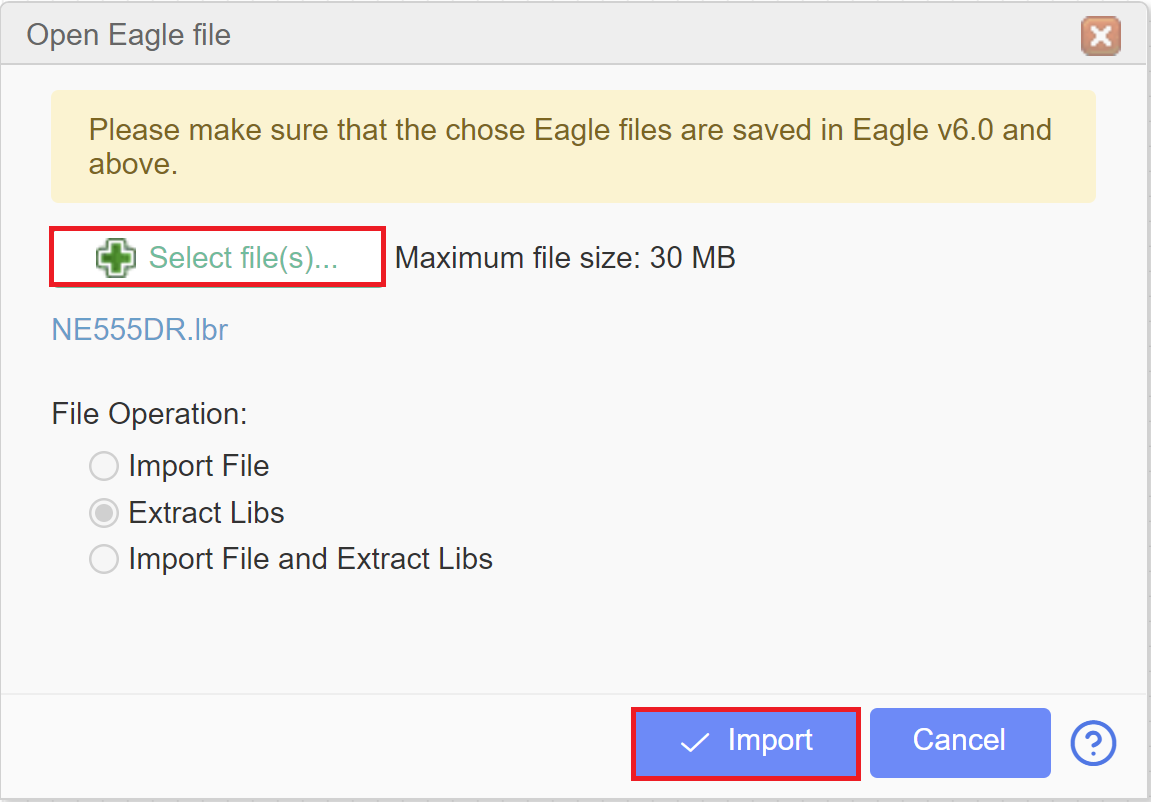1151x802 pixels.
Task: Confirm with the Import button
Action: click(745, 743)
